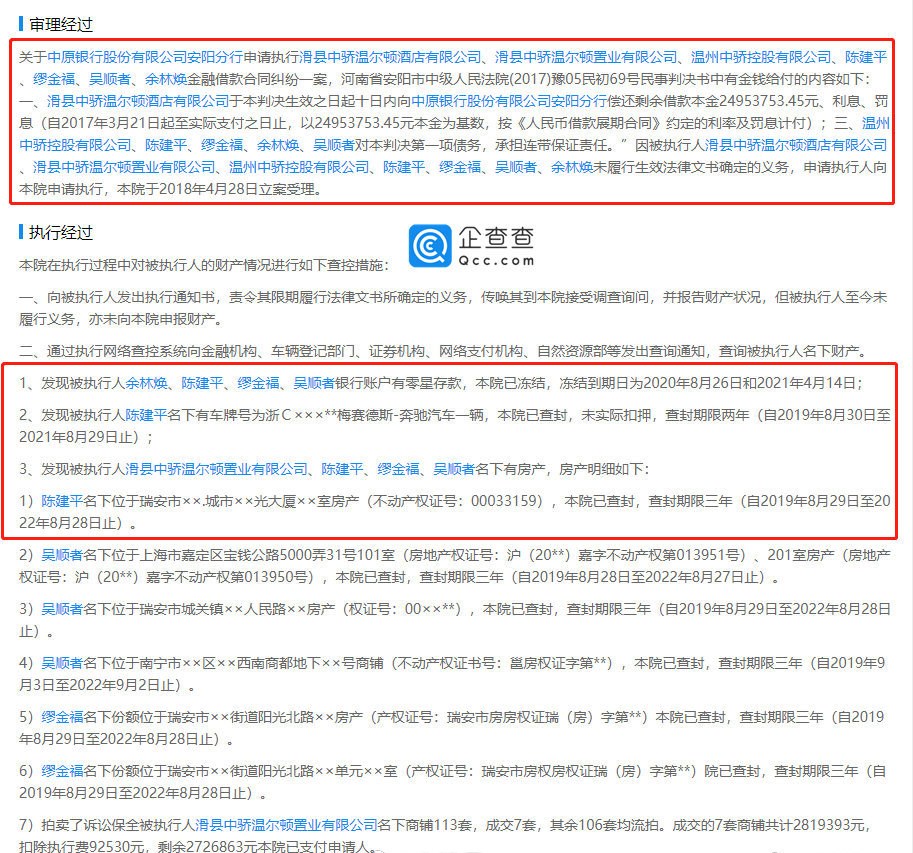Open 吴顺者 link in the 上海市嘉定区 property item
Viewport: 913px width, 853px height.
pos(62,555)
